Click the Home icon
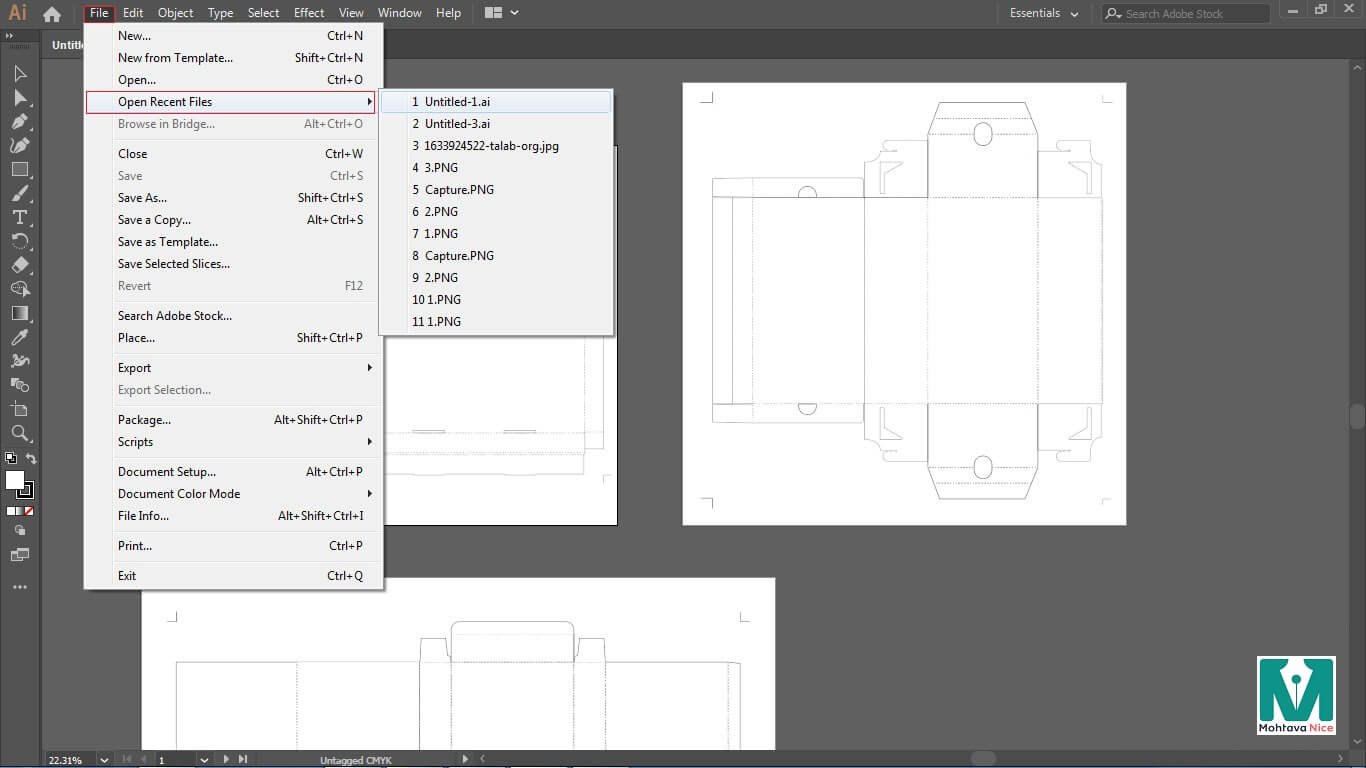Viewport: 1366px width, 768px height. click(52, 14)
